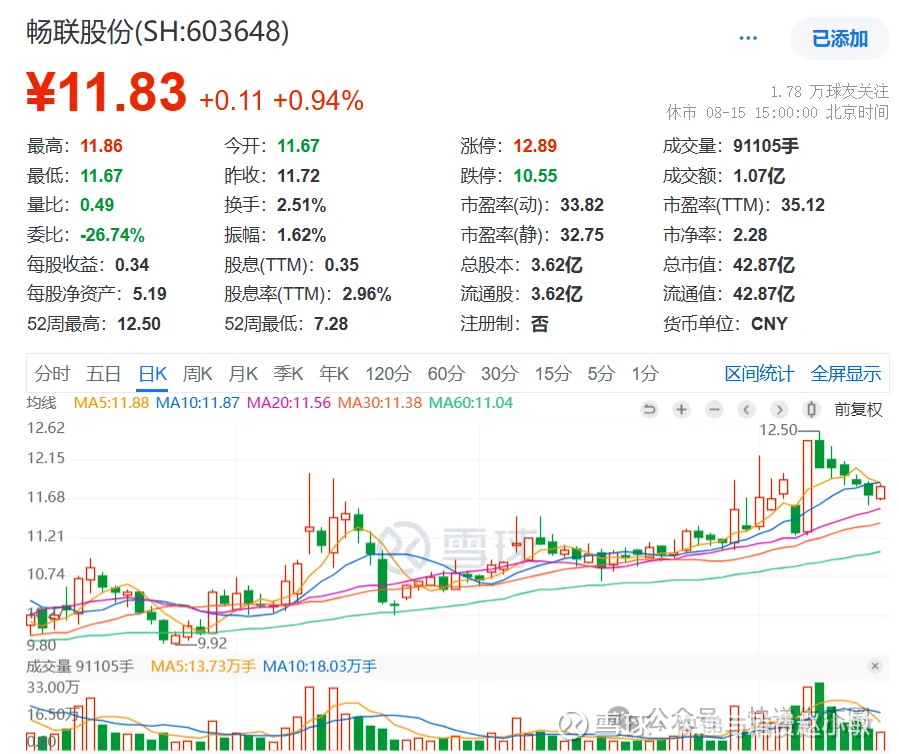
Task: Select the 年K chart tab
Action: [x=334, y=374]
